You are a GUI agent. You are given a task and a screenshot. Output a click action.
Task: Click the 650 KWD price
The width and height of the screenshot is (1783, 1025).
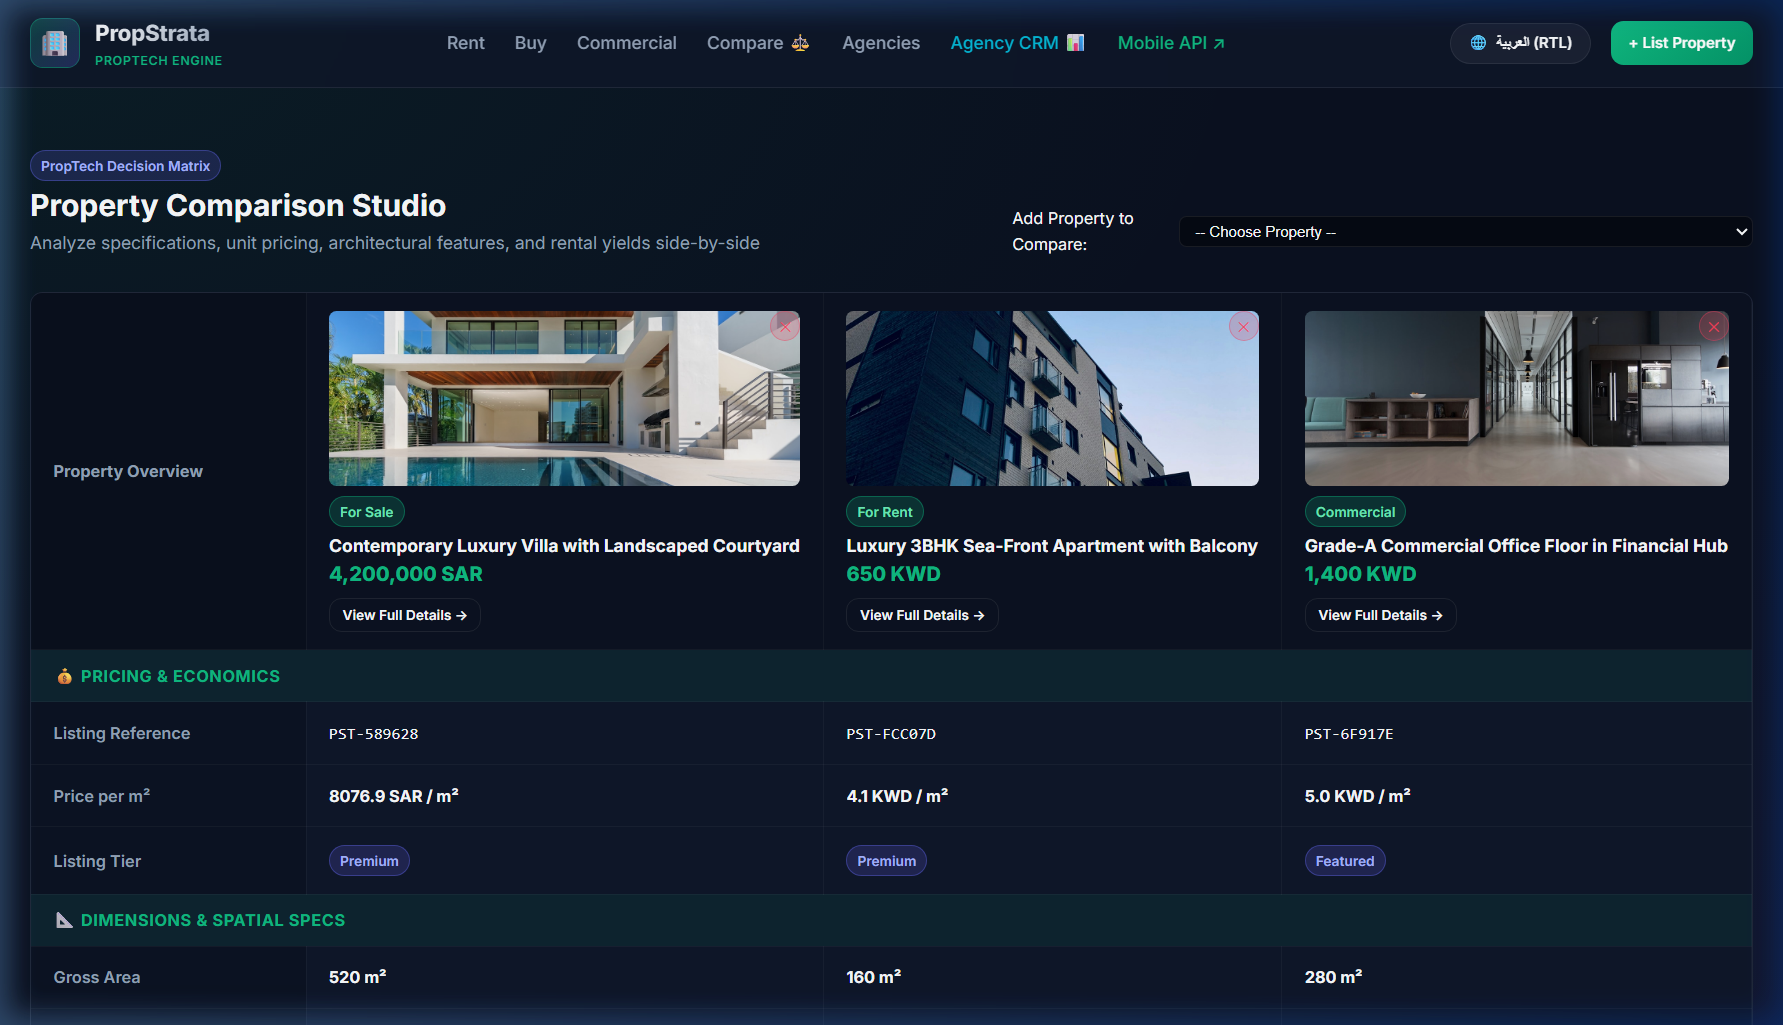893,574
